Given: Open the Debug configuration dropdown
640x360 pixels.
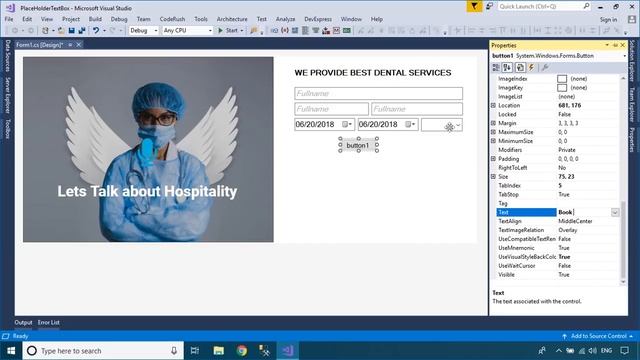Looking at the screenshot, I should 156,31.
